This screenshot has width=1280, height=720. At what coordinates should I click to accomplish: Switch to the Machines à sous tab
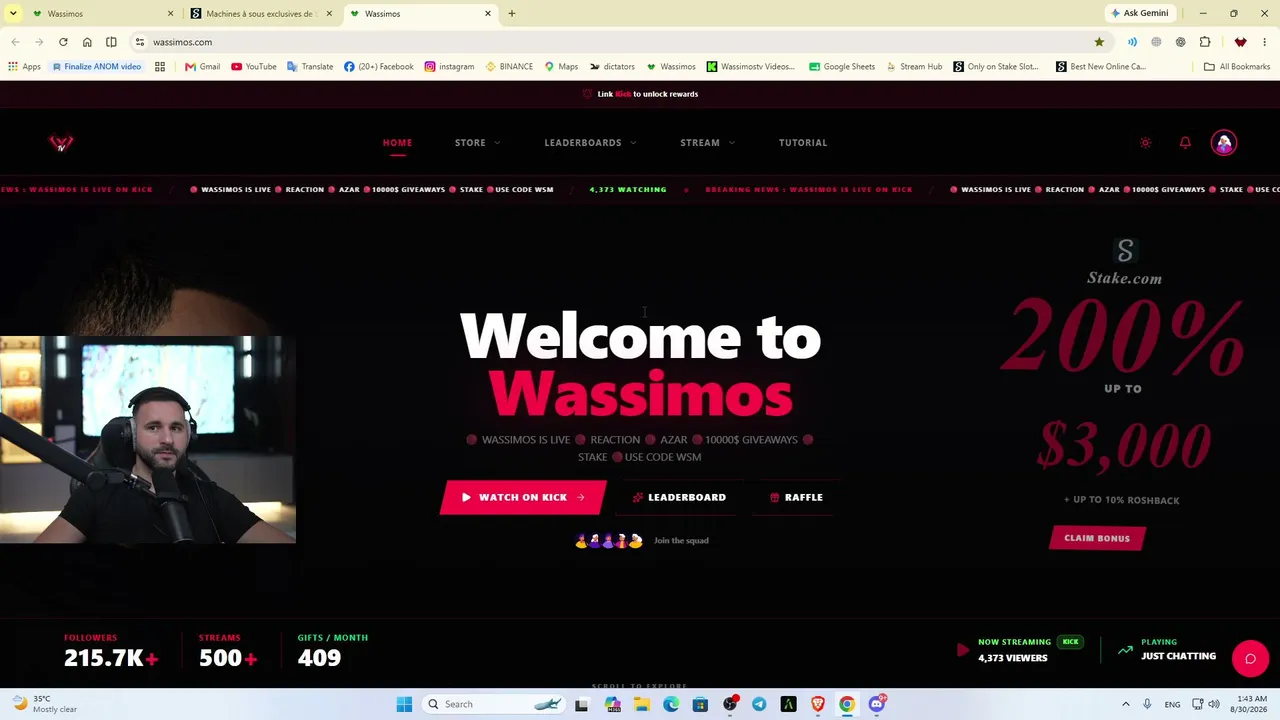(x=261, y=14)
